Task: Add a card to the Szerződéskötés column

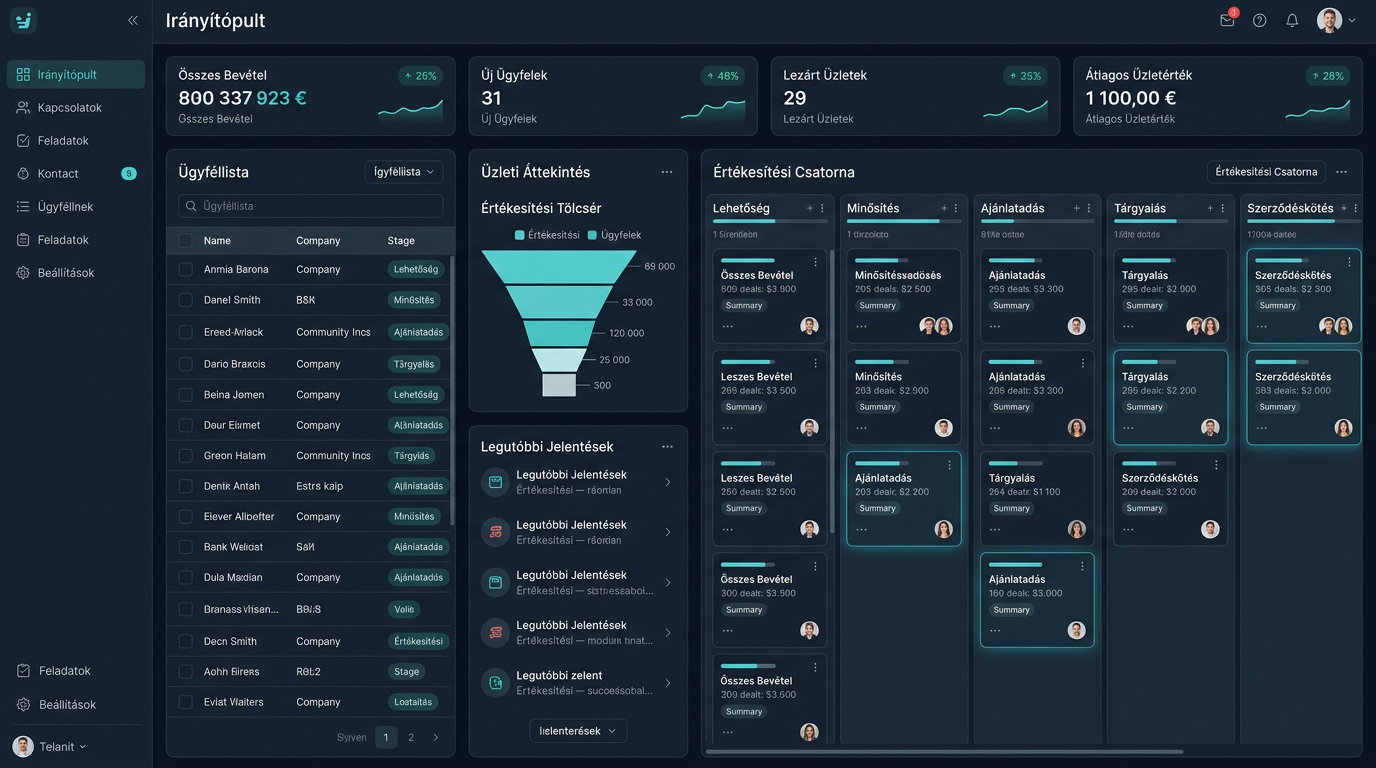Action: pyautogui.click(x=1344, y=208)
